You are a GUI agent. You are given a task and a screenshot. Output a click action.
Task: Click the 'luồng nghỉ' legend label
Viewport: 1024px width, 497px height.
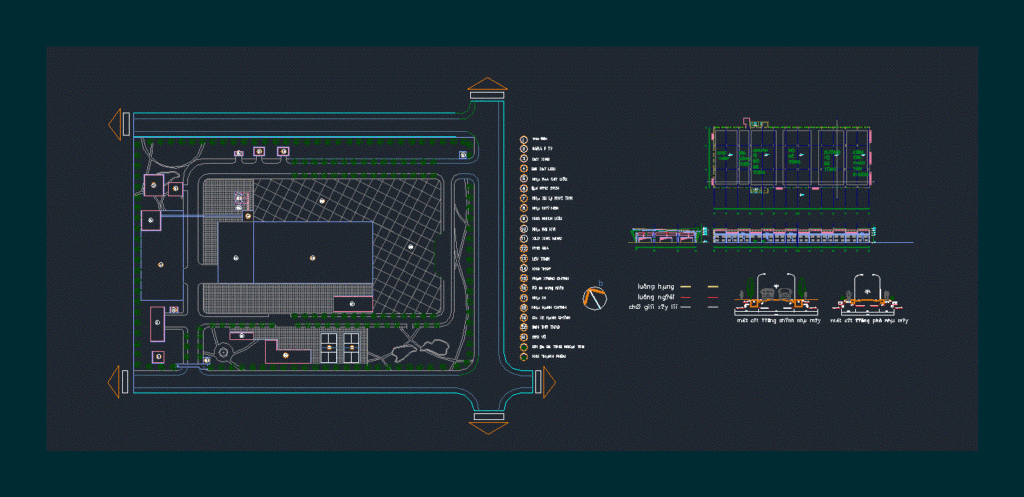655,296
